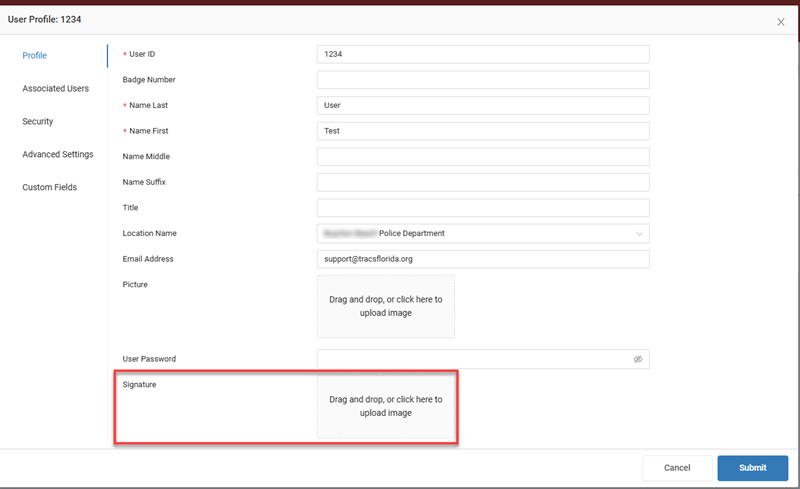
Task: Open the Profile tab
Action: 35,56
